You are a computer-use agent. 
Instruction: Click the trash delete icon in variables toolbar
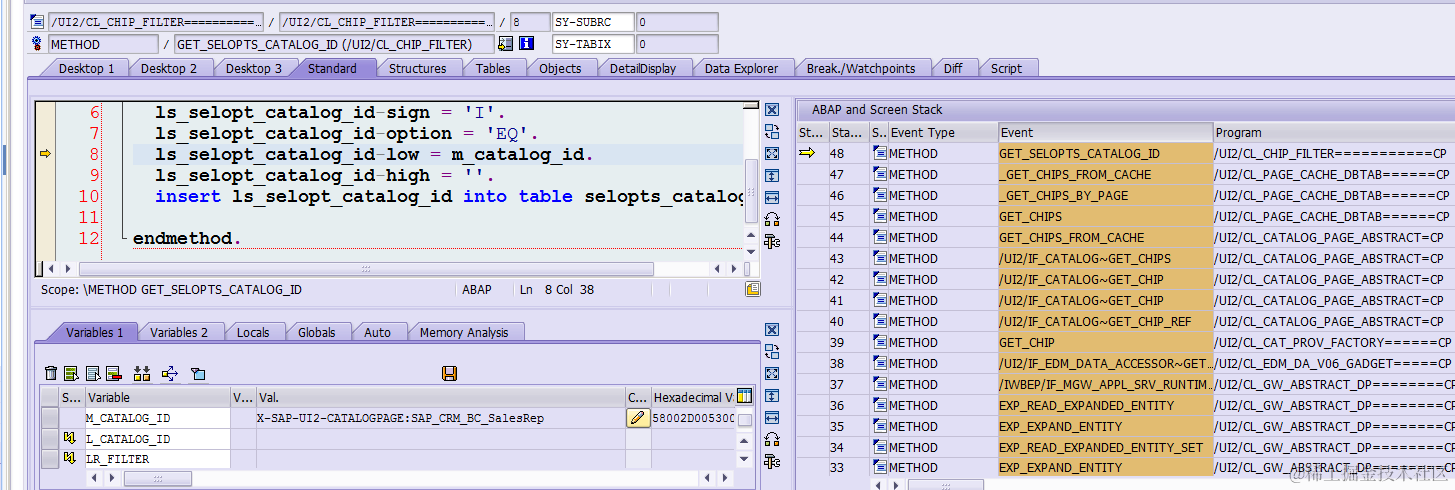click(x=51, y=373)
